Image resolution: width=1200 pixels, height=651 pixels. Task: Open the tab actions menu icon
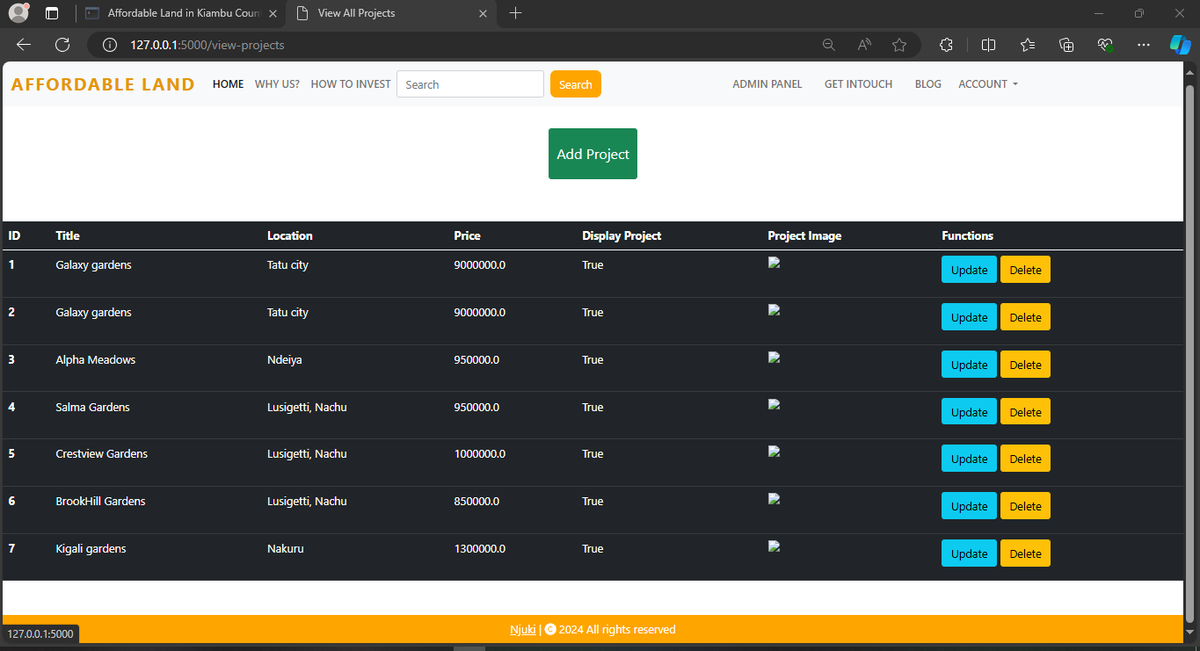pyautogui.click(x=52, y=13)
